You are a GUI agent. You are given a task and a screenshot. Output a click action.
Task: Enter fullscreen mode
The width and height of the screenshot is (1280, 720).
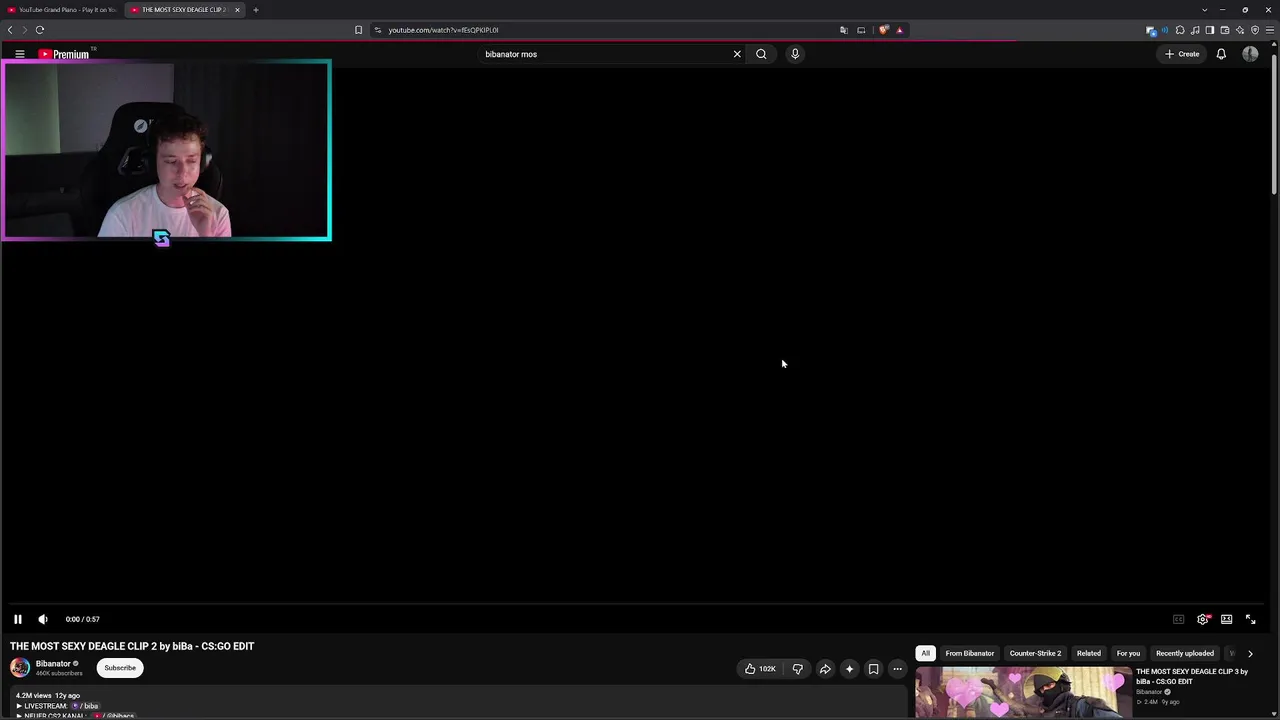[1250, 619]
